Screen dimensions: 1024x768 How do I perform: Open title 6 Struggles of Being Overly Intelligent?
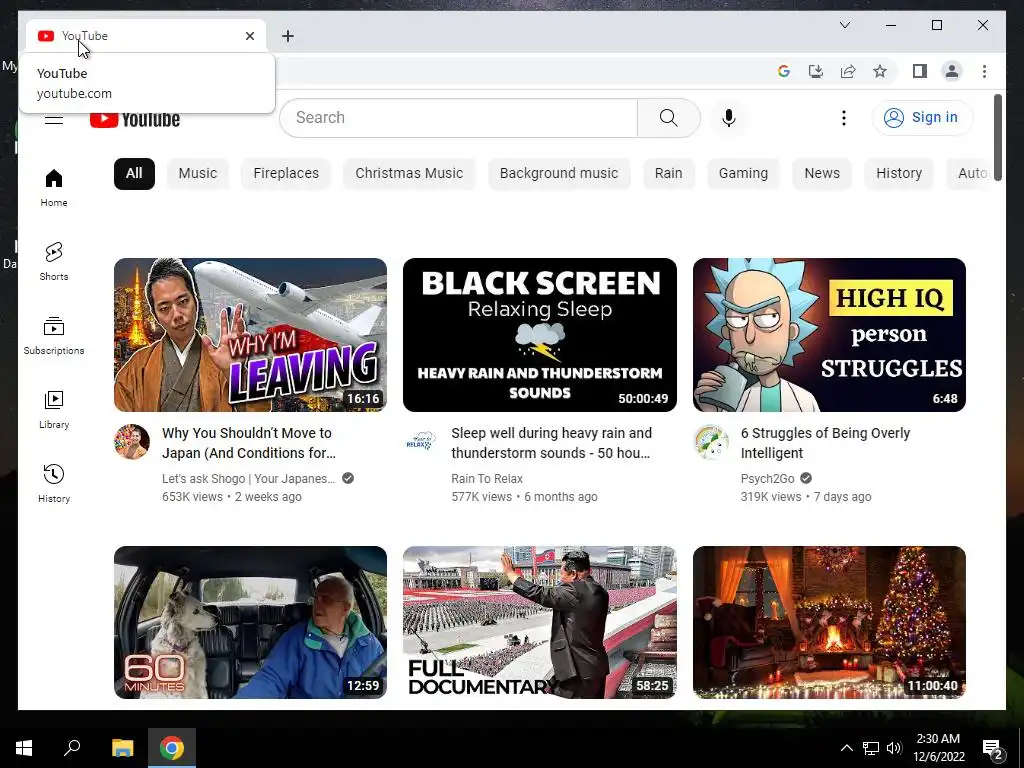pos(825,443)
